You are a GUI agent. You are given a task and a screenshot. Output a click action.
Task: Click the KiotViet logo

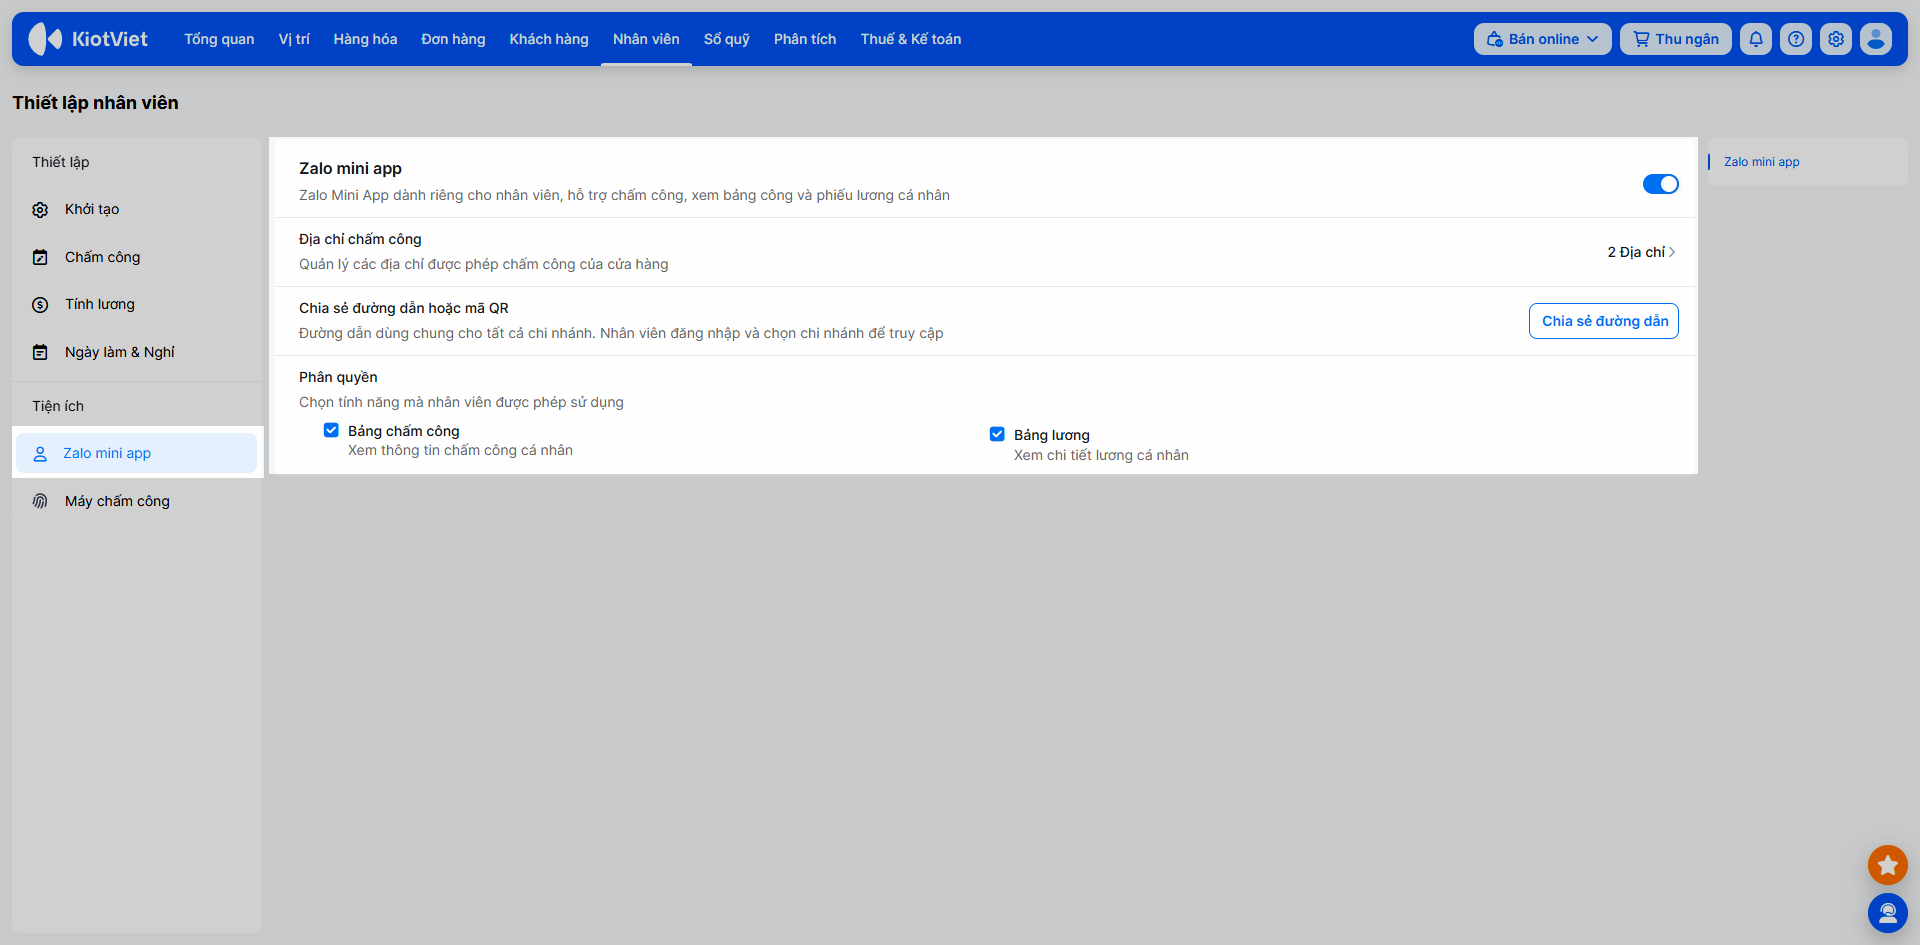[88, 39]
